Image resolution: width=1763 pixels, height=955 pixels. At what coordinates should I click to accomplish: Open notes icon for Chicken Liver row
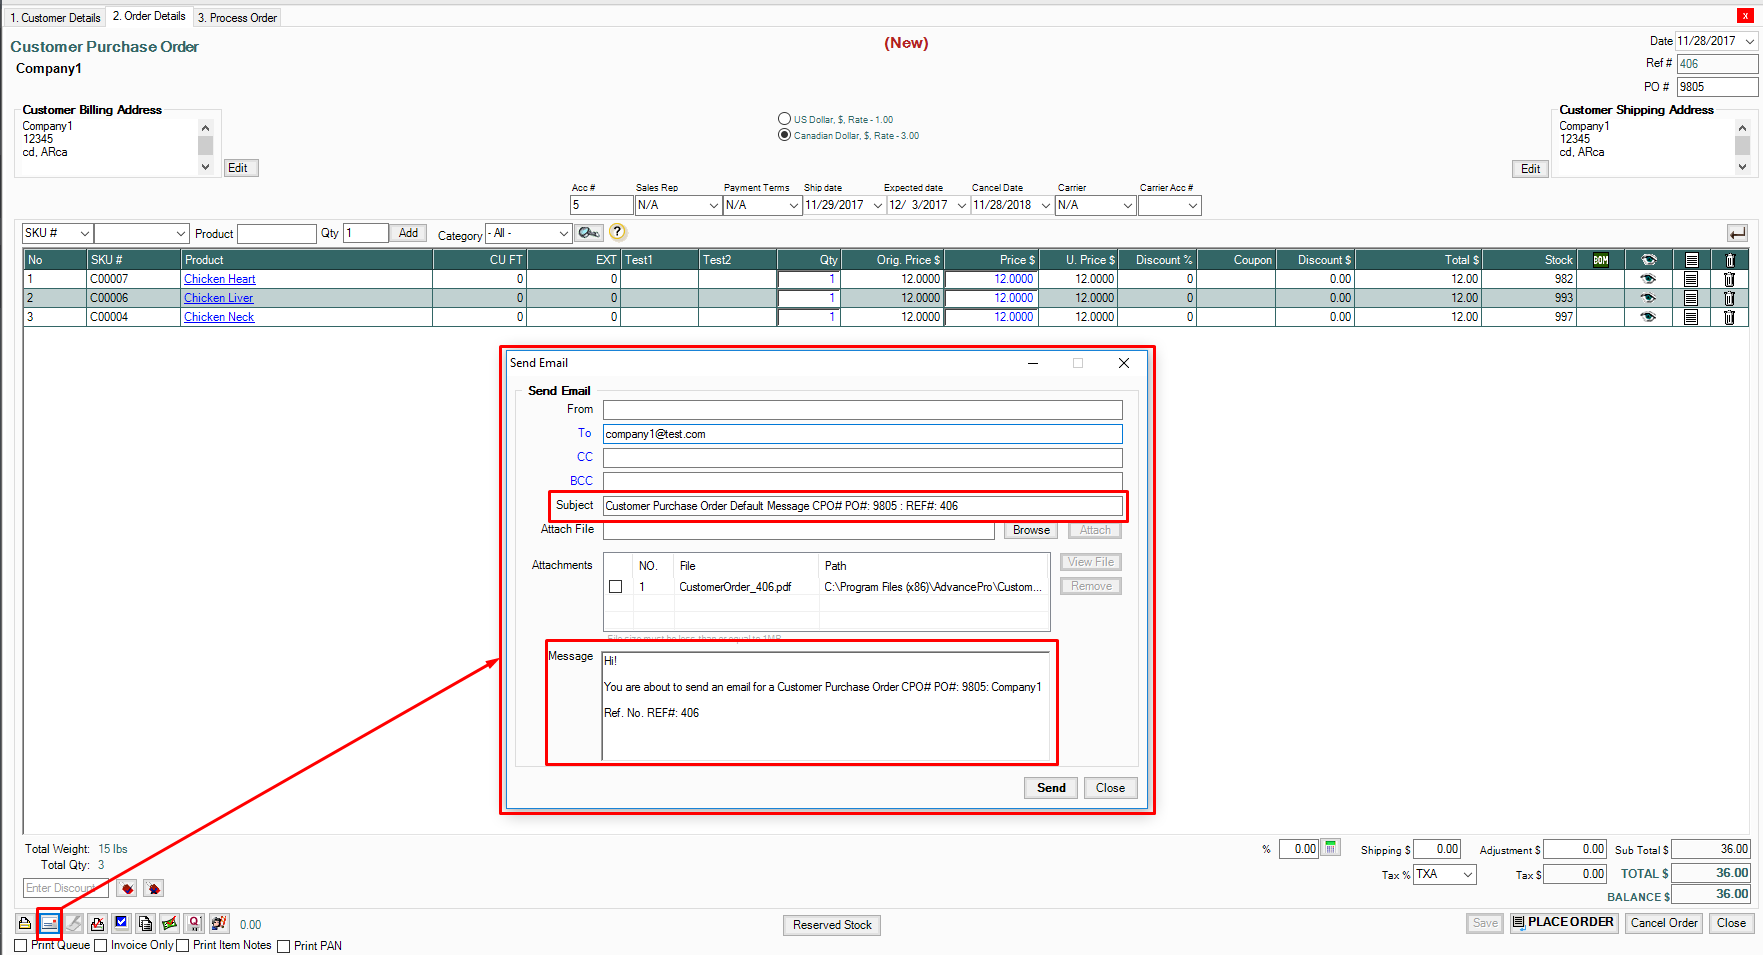tap(1691, 298)
